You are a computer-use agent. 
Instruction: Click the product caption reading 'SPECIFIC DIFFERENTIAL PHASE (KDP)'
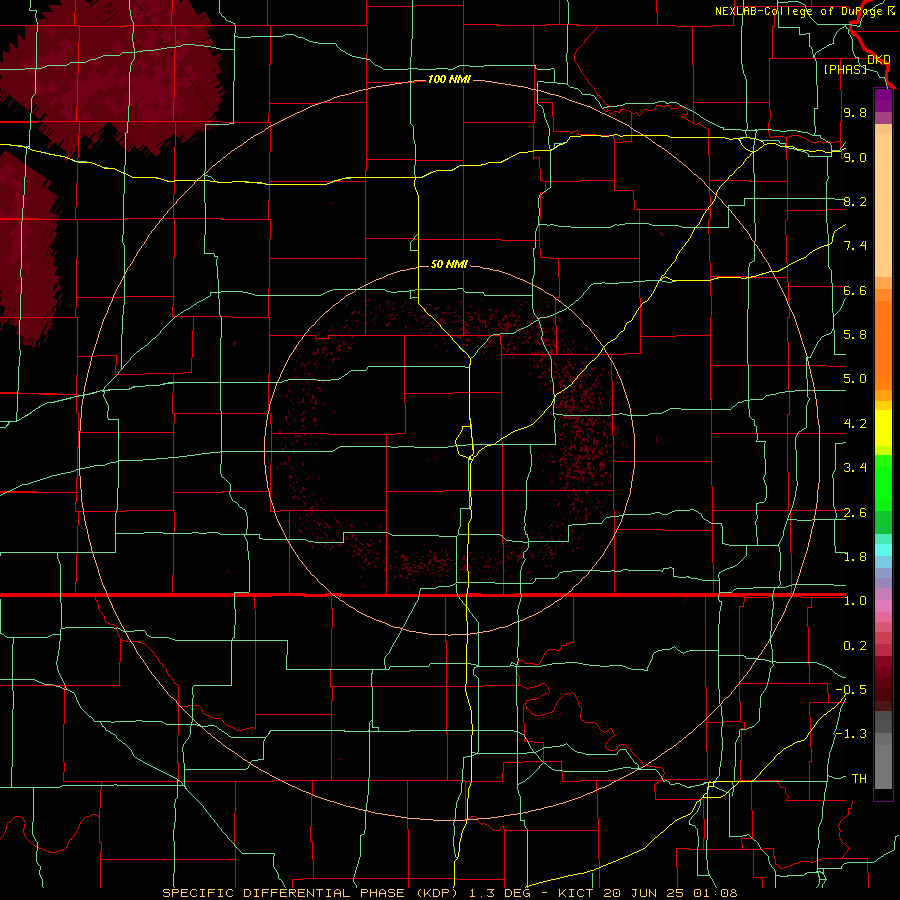pos(312,893)
